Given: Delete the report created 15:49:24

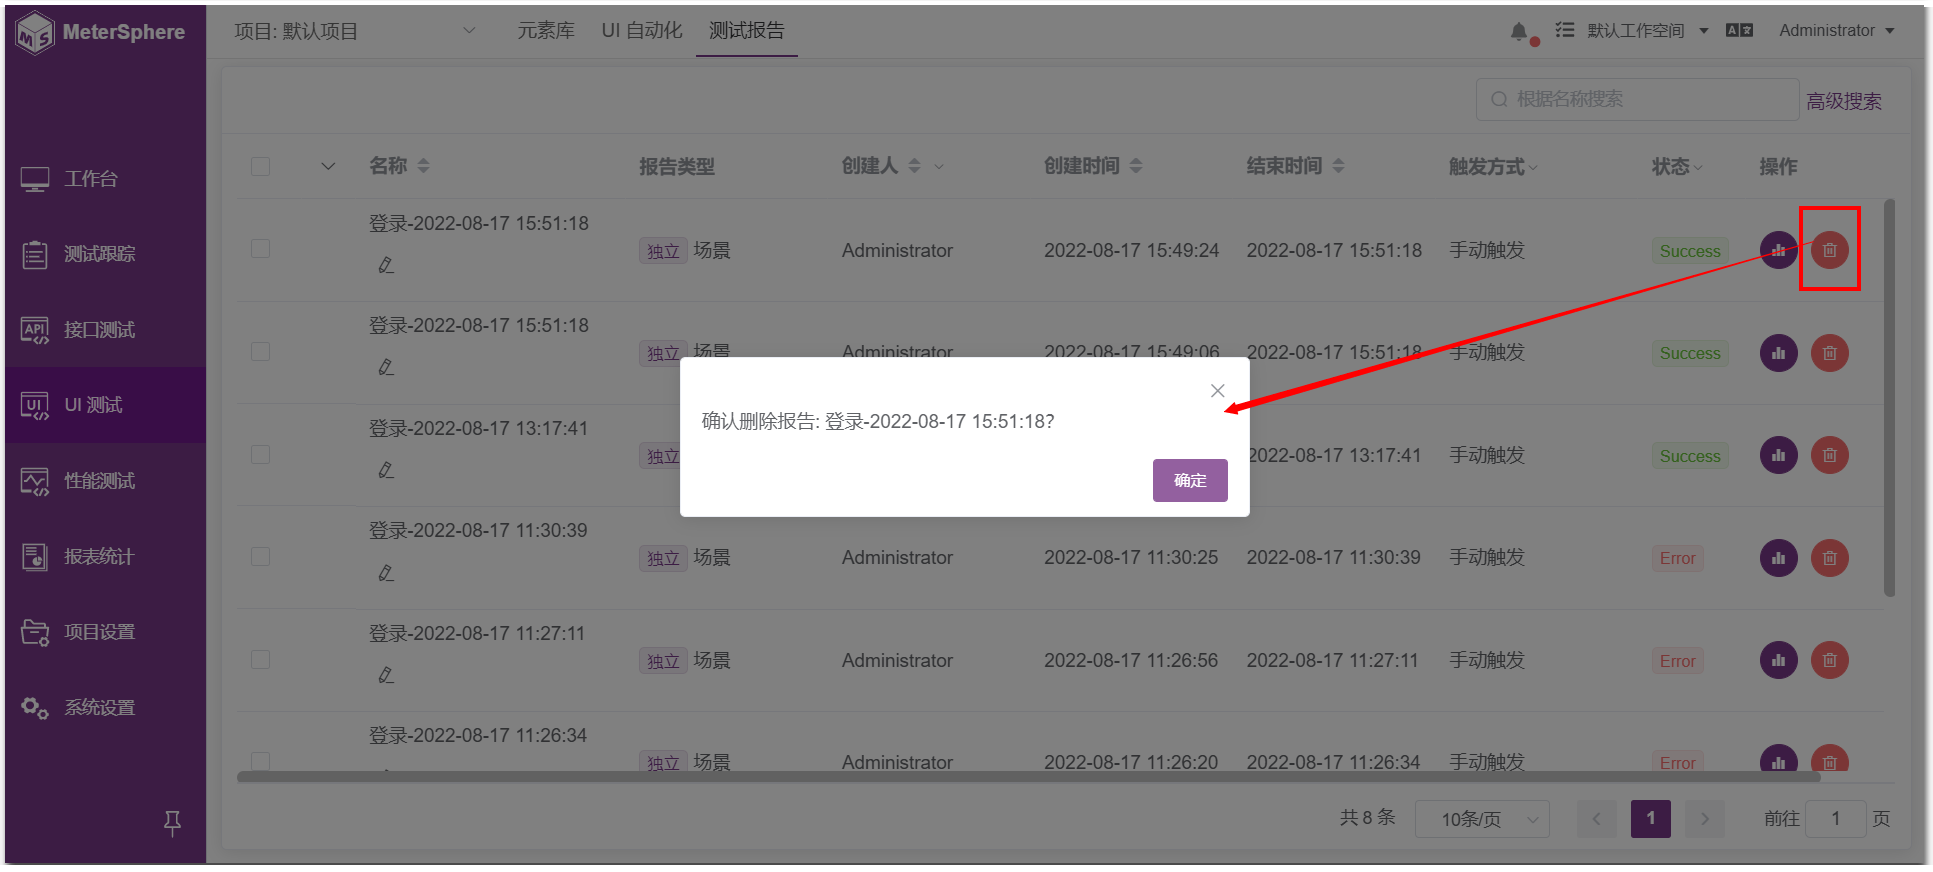Looking at the screenshot, I should 1829,250.
